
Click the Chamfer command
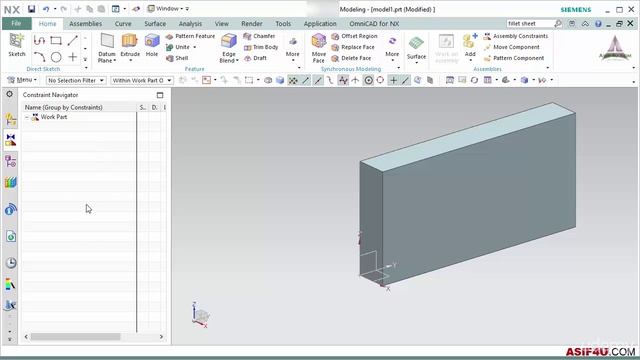point(259,36)
